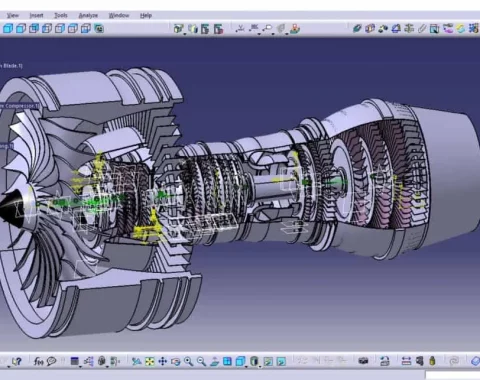Open the f(x) Formula tool
The height and width of the screenshot is (380, 480).
click(x=38, y=361)
